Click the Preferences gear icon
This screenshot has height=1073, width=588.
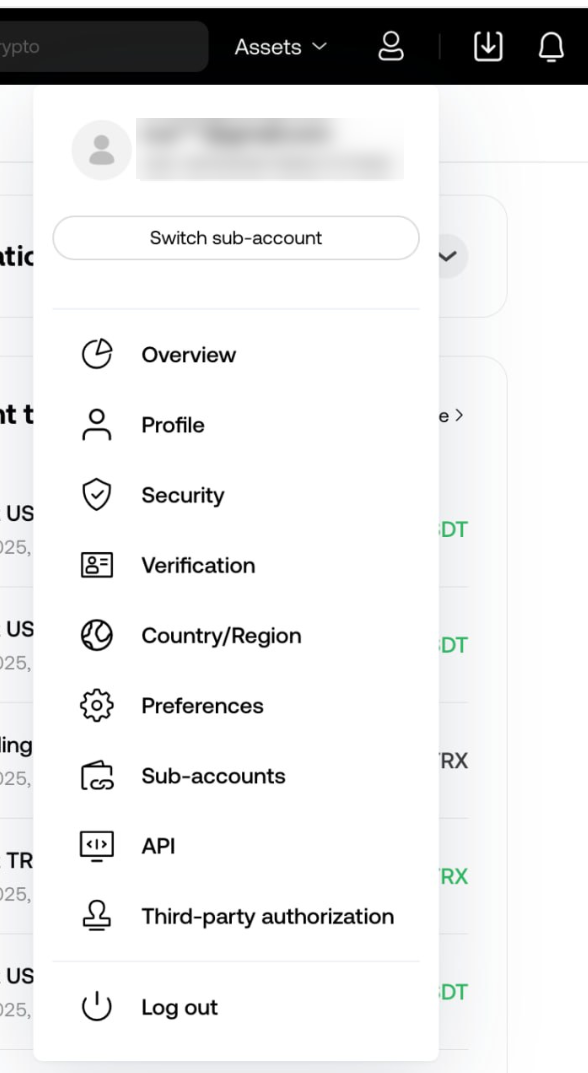point(97,706)
